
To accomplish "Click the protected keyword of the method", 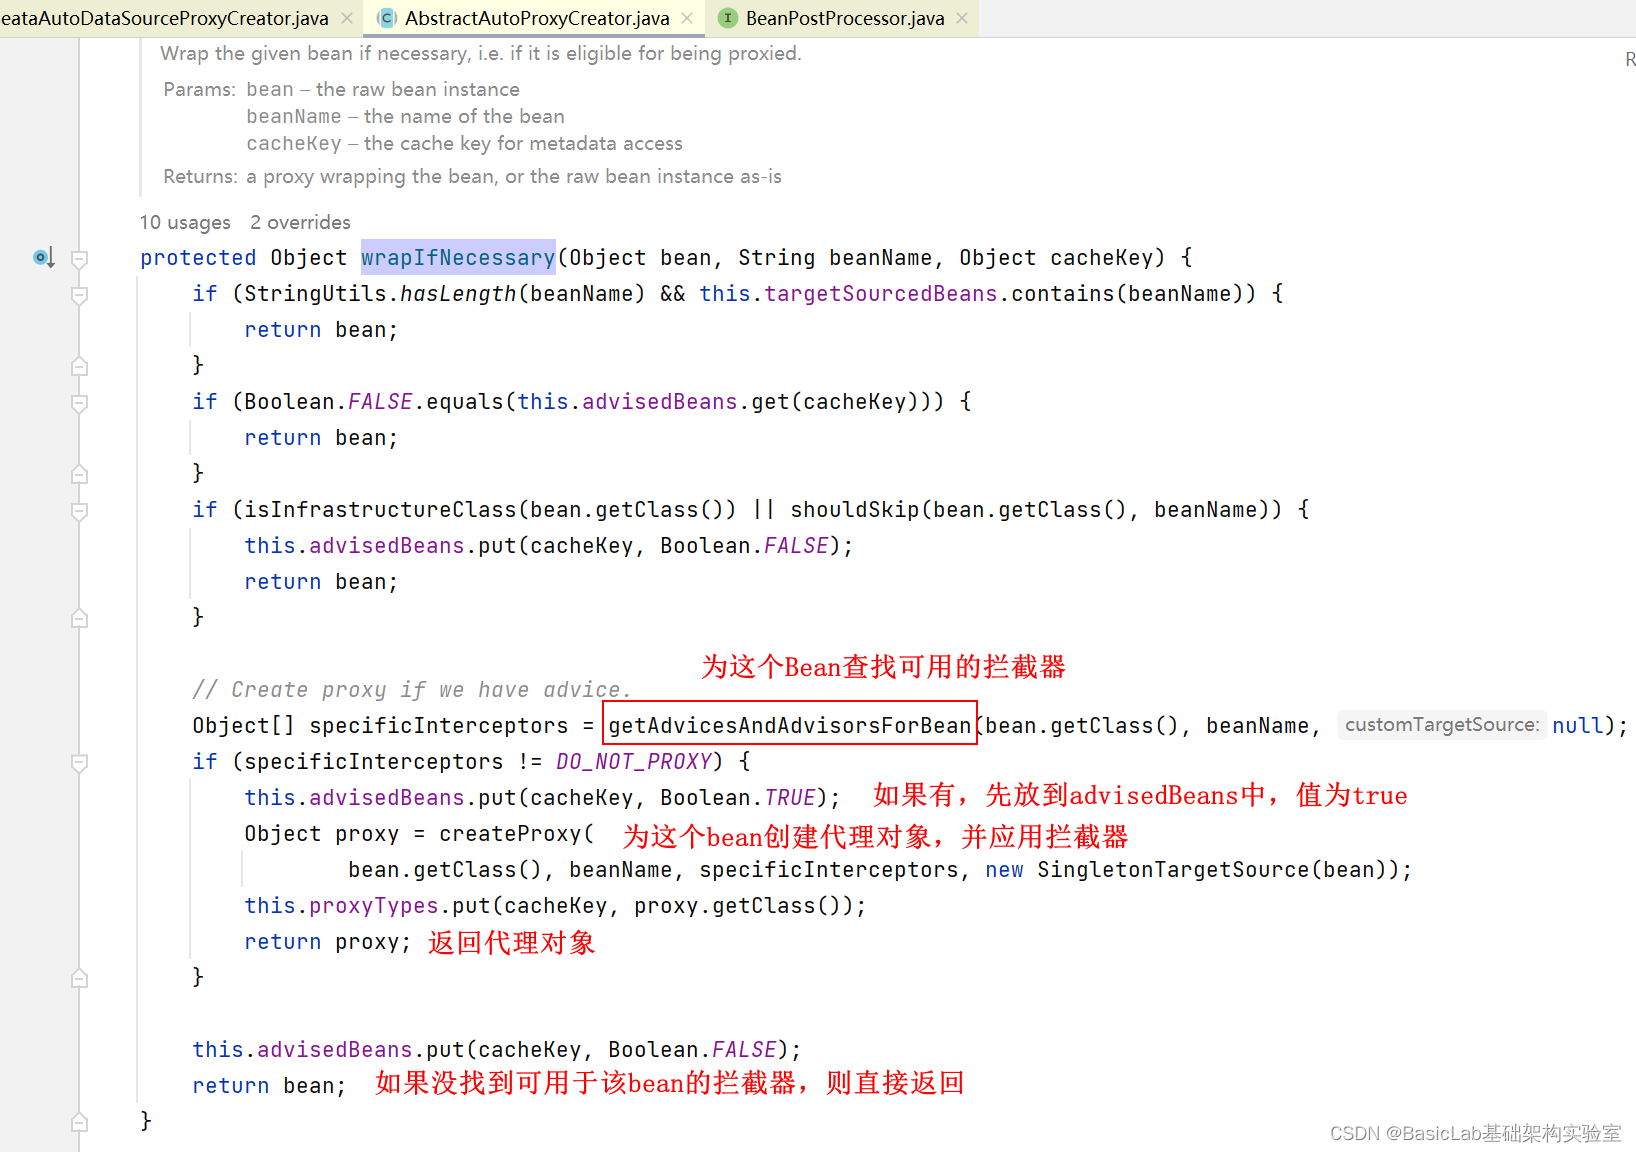I will (x=198, y=258).
